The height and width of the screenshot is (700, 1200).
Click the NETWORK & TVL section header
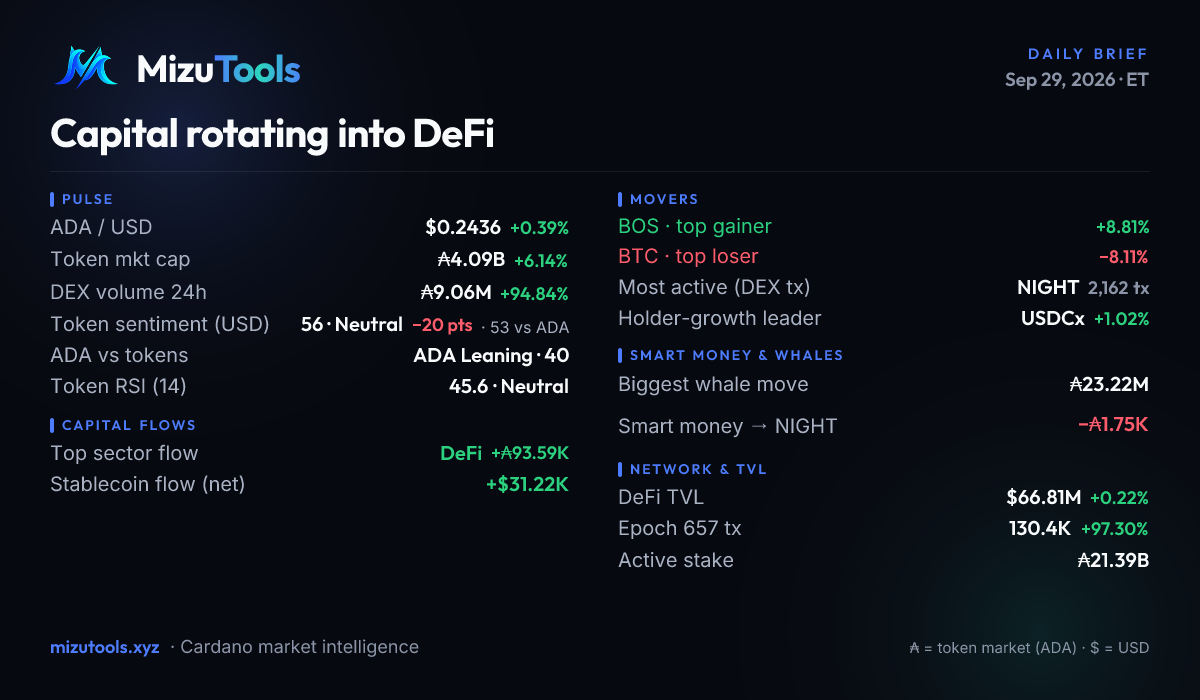coord(697,469)
